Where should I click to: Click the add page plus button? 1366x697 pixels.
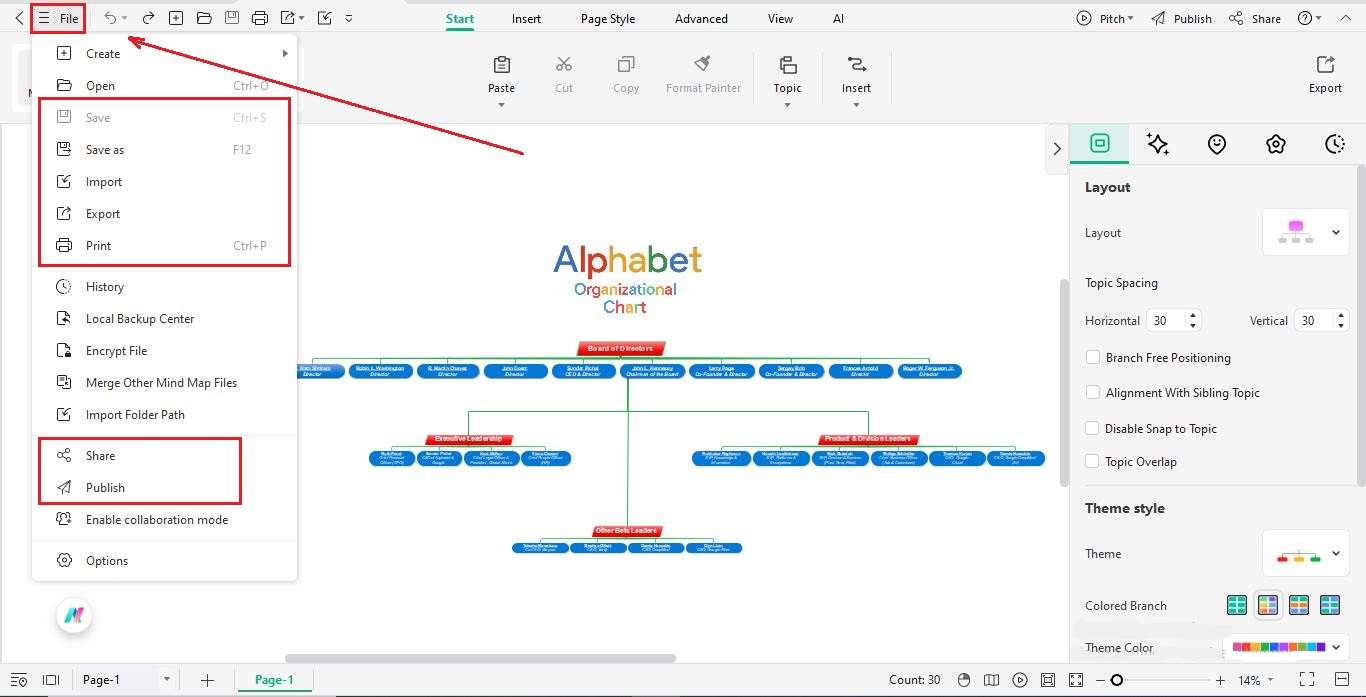click(207, 680)
